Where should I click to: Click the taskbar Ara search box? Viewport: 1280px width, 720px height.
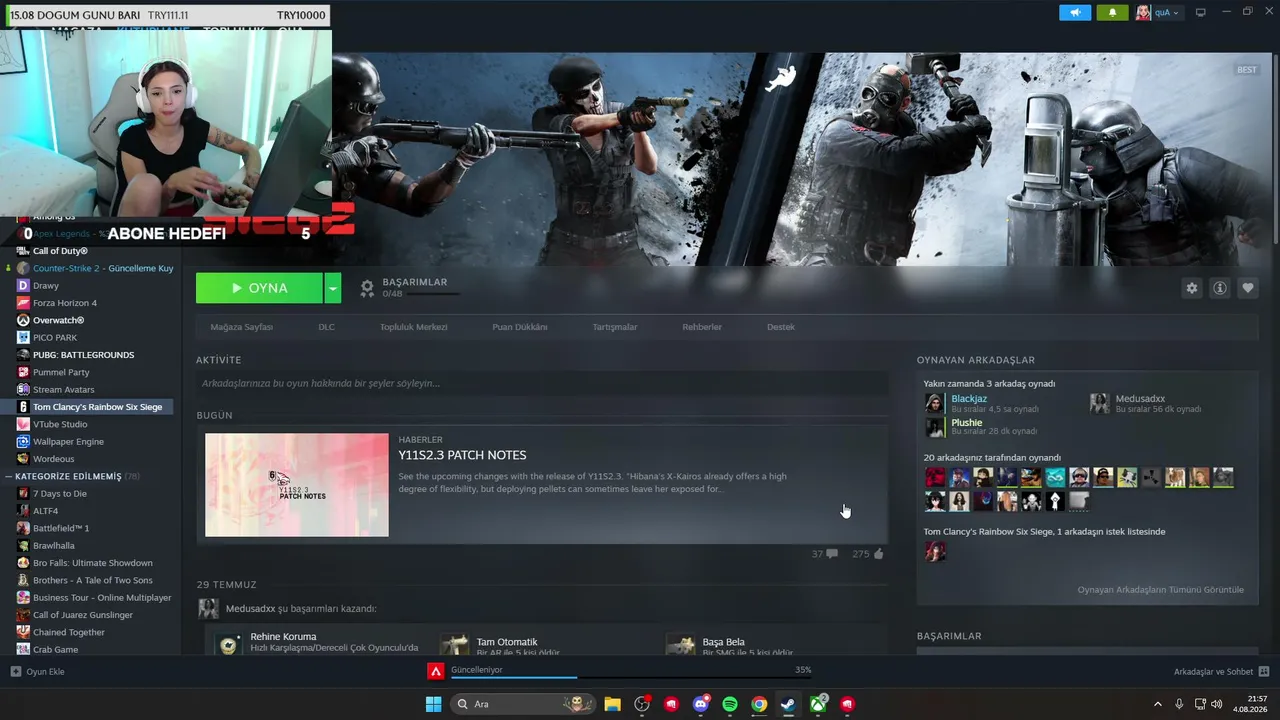[525, 704]
